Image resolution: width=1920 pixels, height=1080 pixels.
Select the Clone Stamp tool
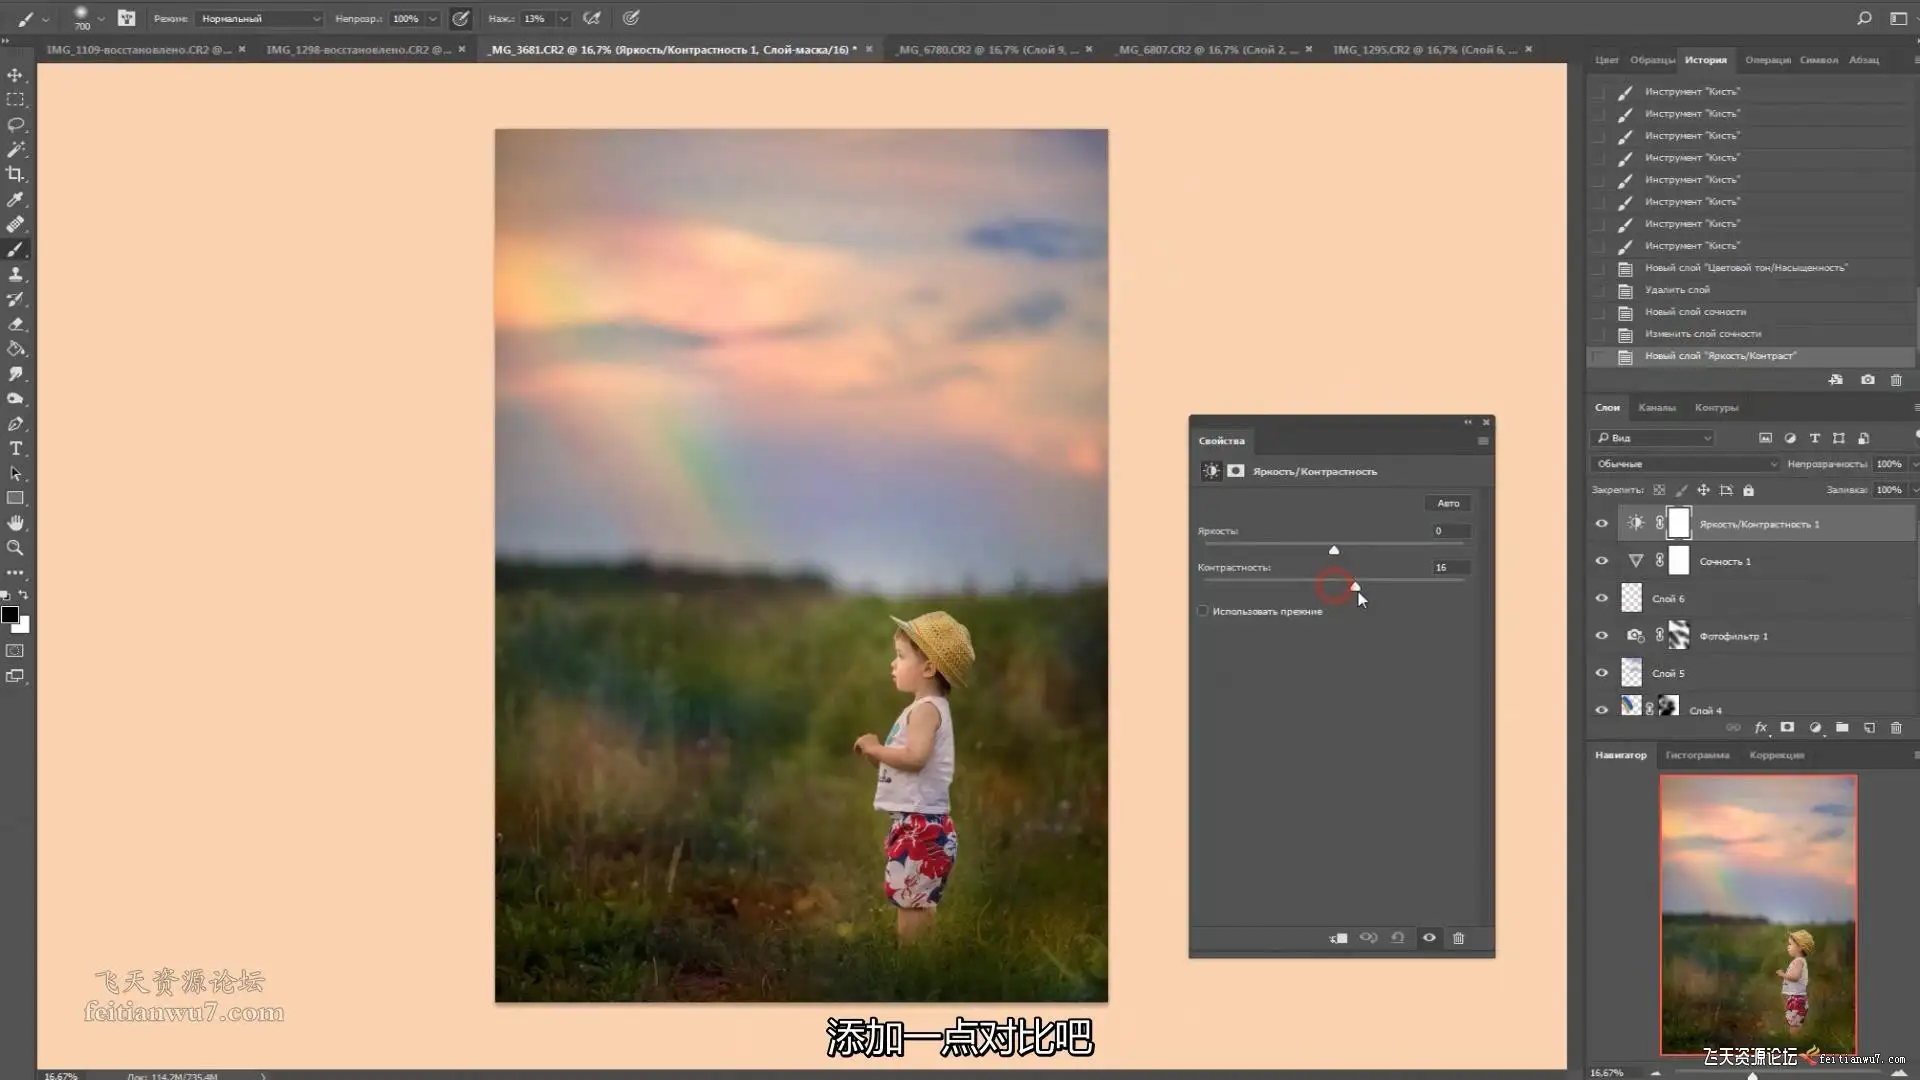[15, 274]
